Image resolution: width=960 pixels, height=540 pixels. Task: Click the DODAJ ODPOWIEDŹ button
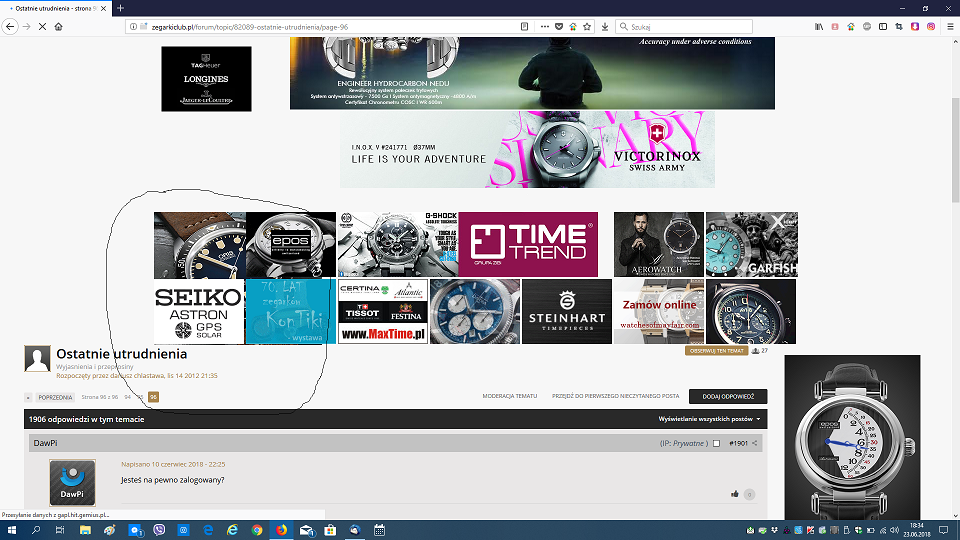pos(728,397)
